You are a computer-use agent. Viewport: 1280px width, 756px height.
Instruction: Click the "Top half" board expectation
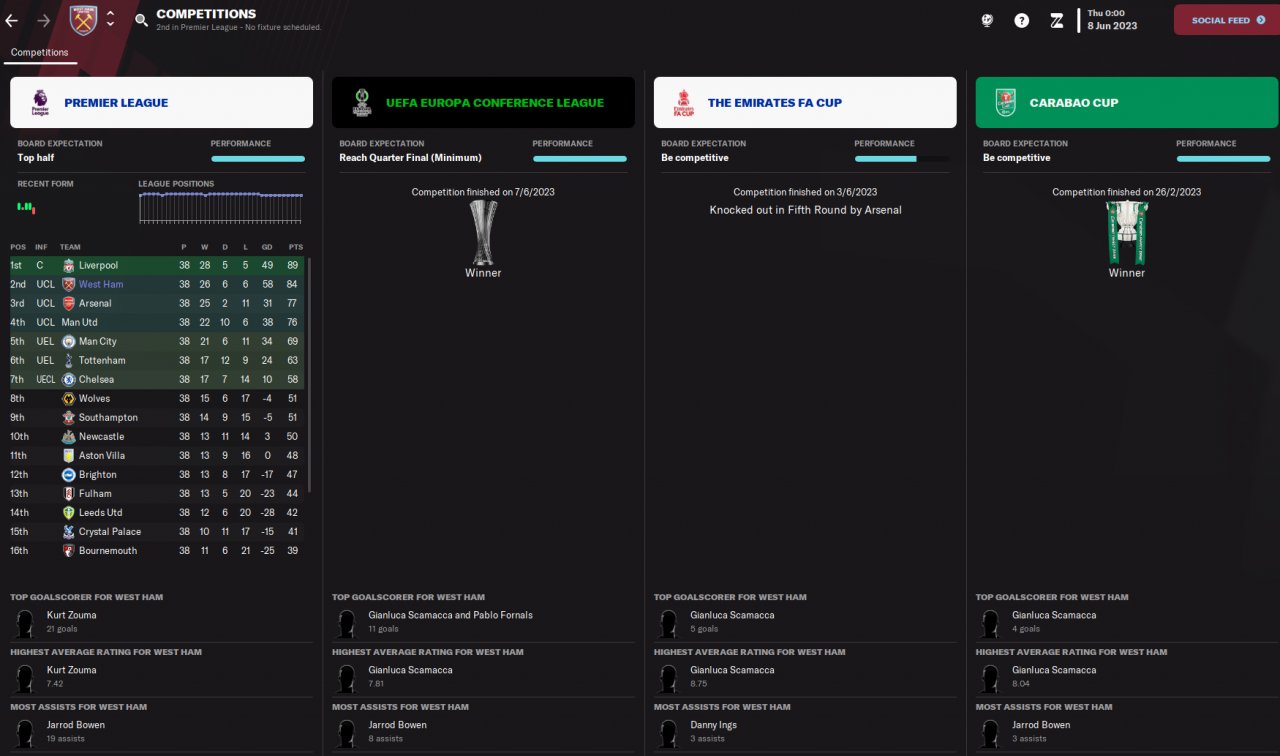click(x=38, y=158)
